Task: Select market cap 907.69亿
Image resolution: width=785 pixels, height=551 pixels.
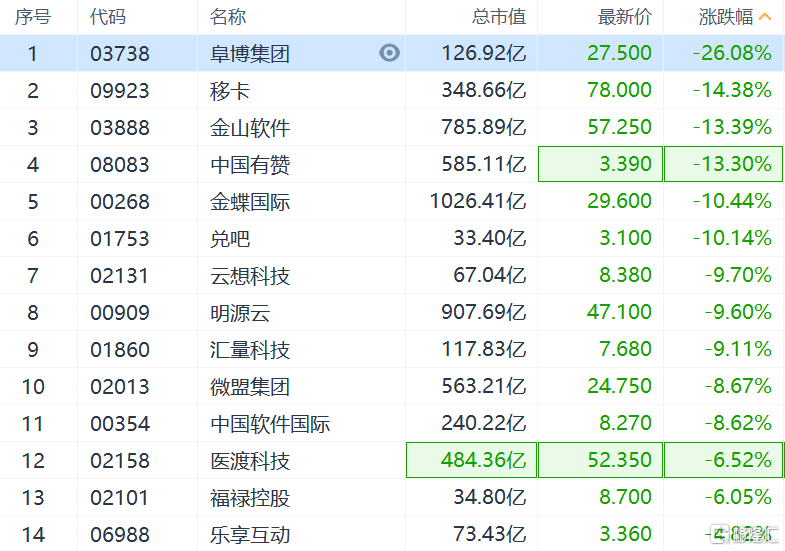Action: tap(484, 312)
